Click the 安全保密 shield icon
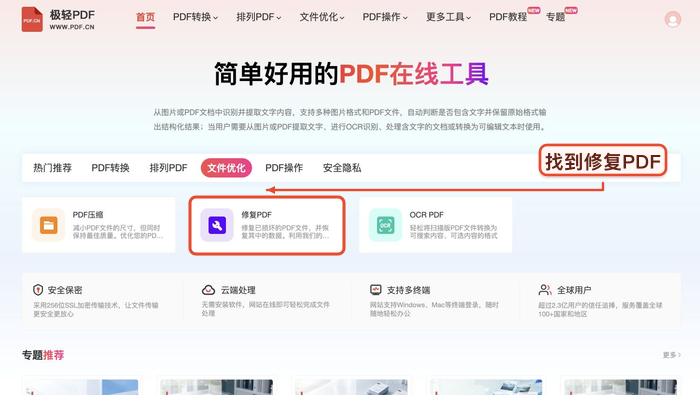The image size is (700, 395). 38,290
